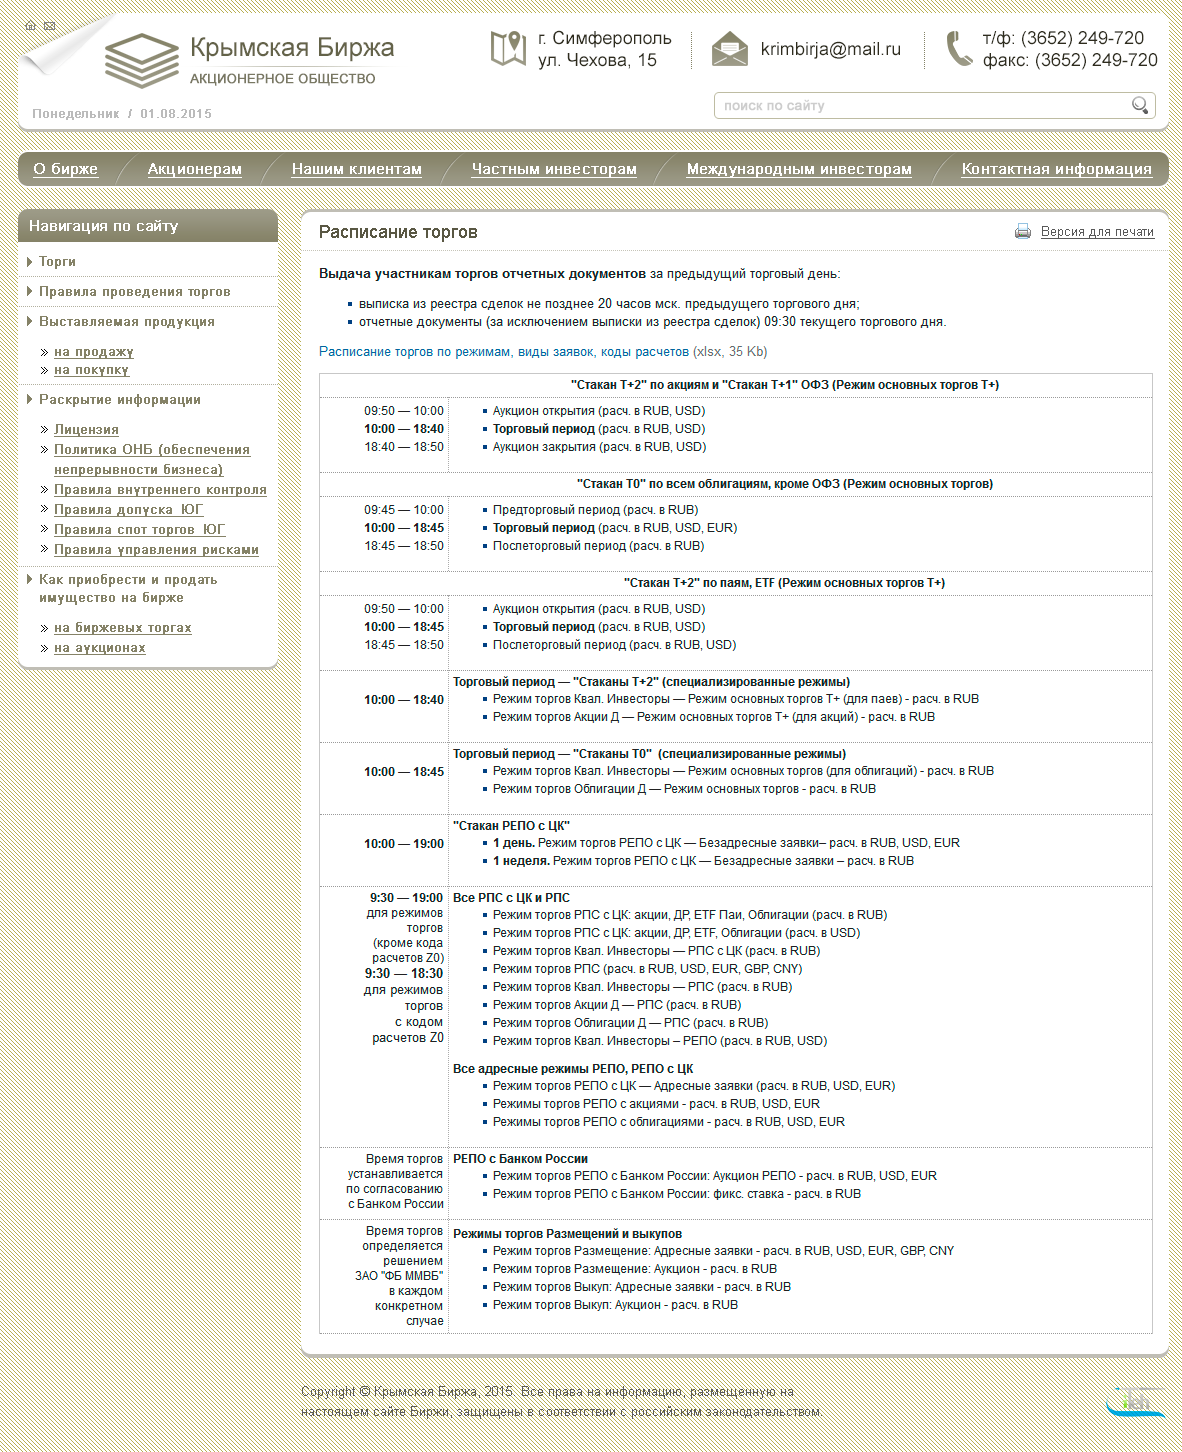Open the Версия для печати link
Image resolution: width=1182 pixels, height=1452 pixels.
(1097, 232)
